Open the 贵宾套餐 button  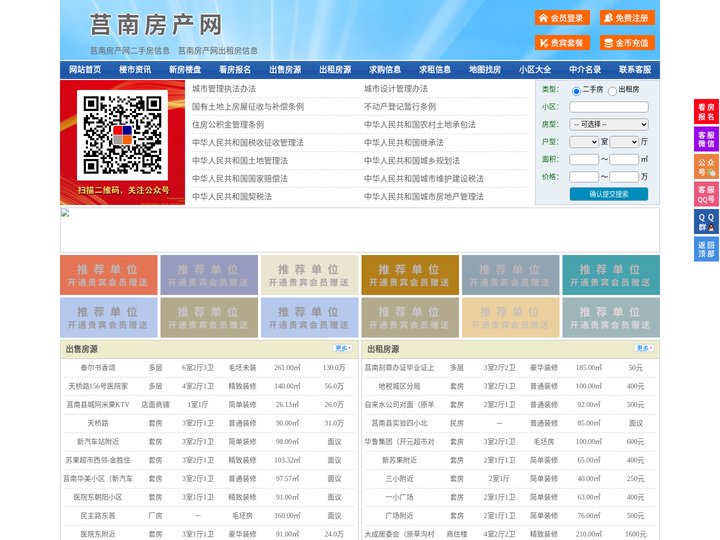coord(562,43)
